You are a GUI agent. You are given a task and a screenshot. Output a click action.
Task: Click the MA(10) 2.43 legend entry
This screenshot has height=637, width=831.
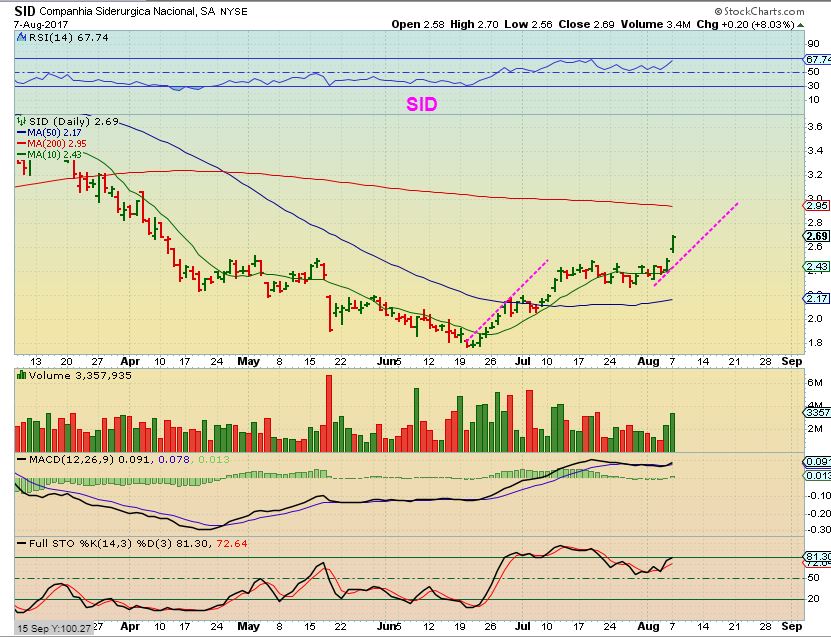[49, 155]
